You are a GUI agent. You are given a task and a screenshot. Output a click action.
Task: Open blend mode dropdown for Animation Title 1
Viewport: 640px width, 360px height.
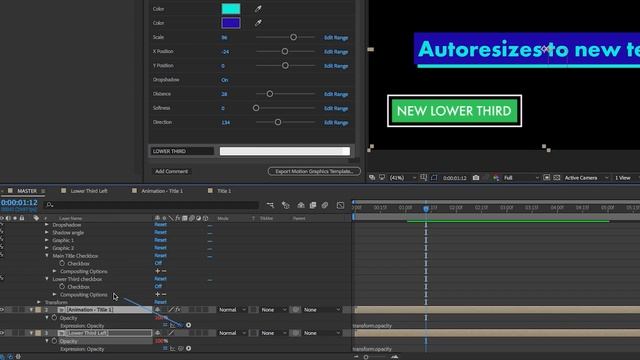coord(232,310)
